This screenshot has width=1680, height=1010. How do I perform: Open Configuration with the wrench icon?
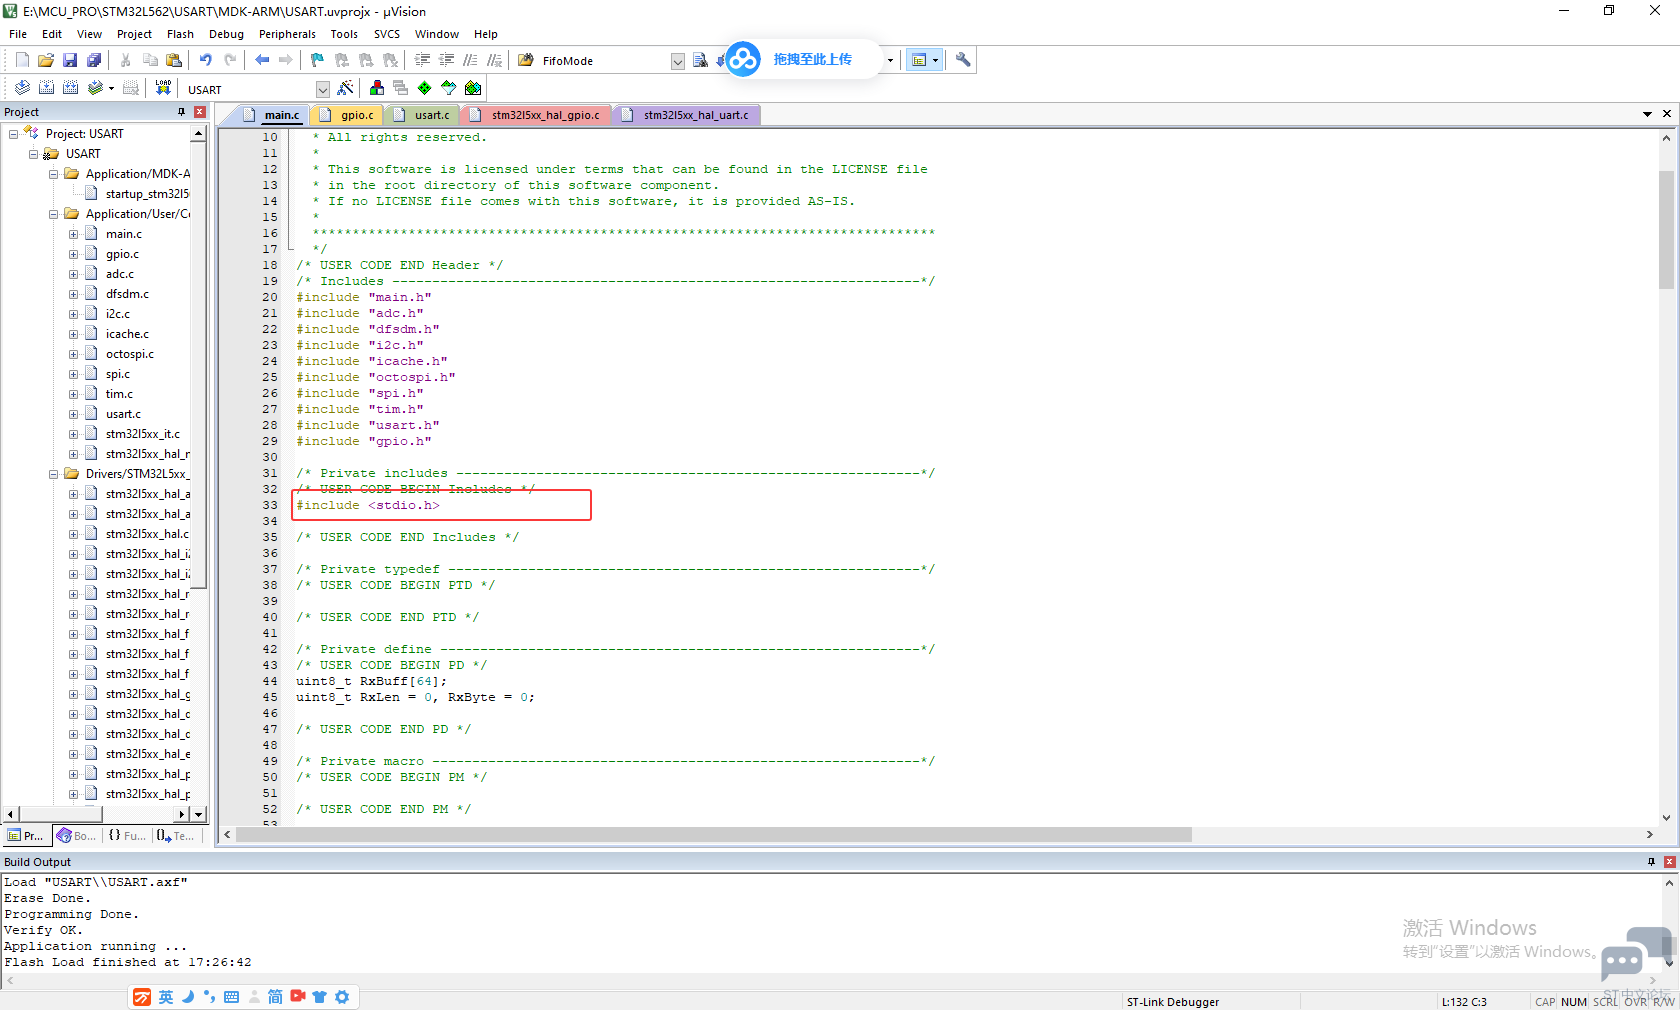[963, 60]
